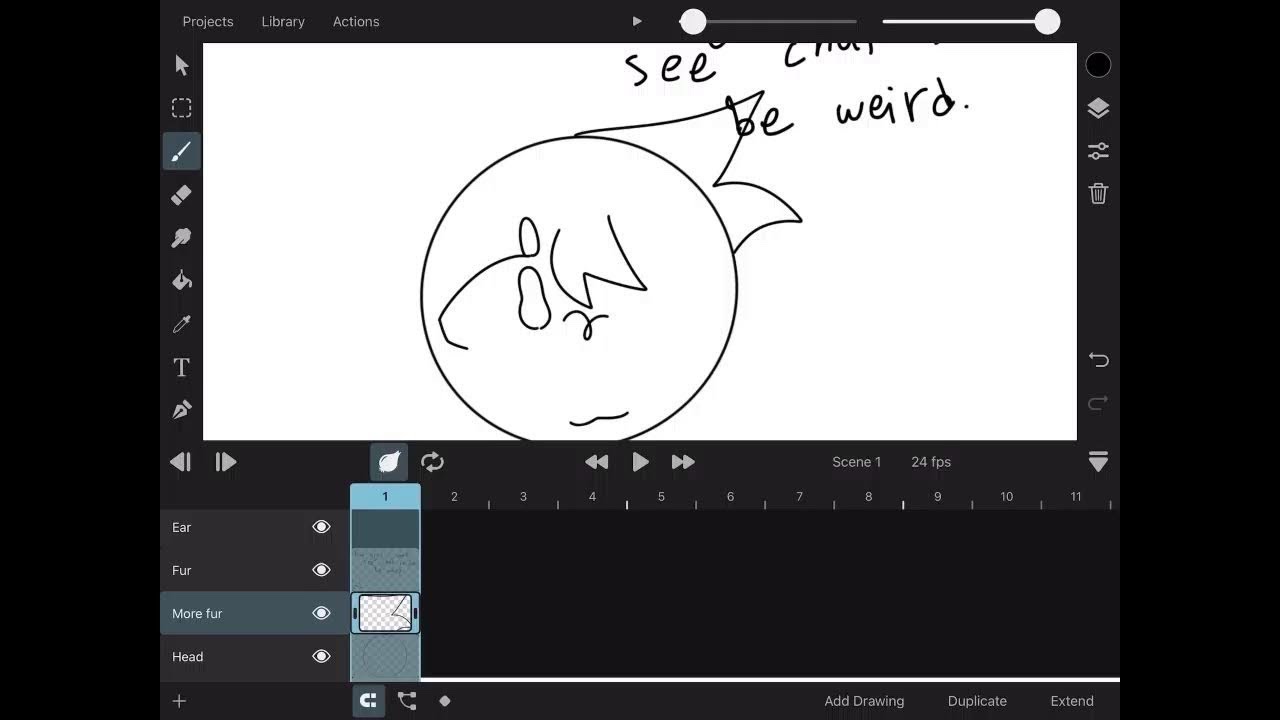Image resolution: width=1280 pixels, height=720 pixels.
Task: Click the Extend button
Action: pyautogui.click(x=1072, y=701)
